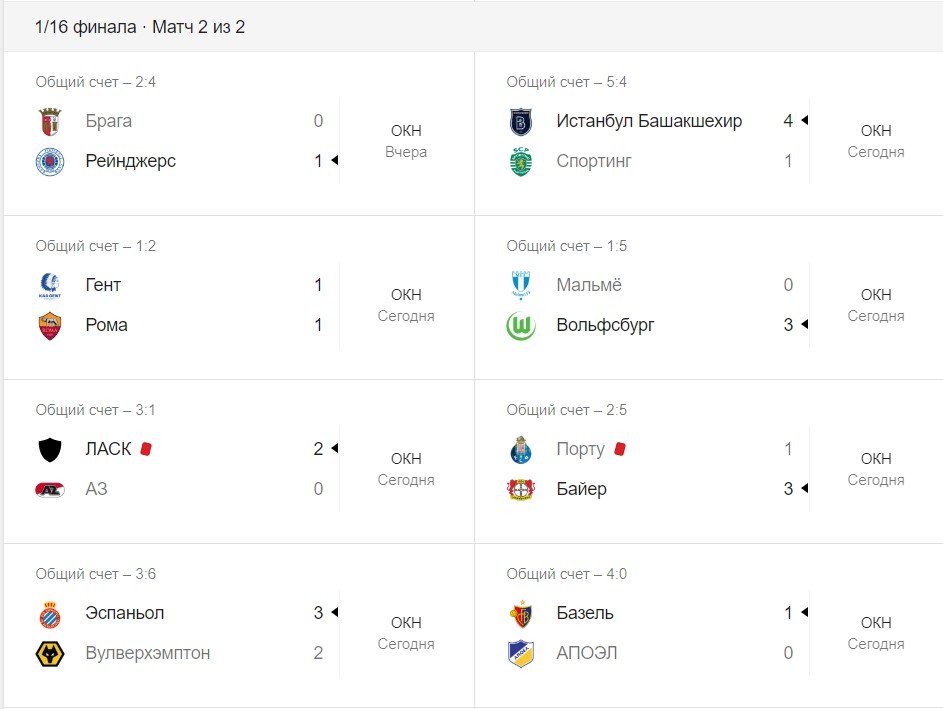Click the Roma club crest icon

(x=50, y=325)
